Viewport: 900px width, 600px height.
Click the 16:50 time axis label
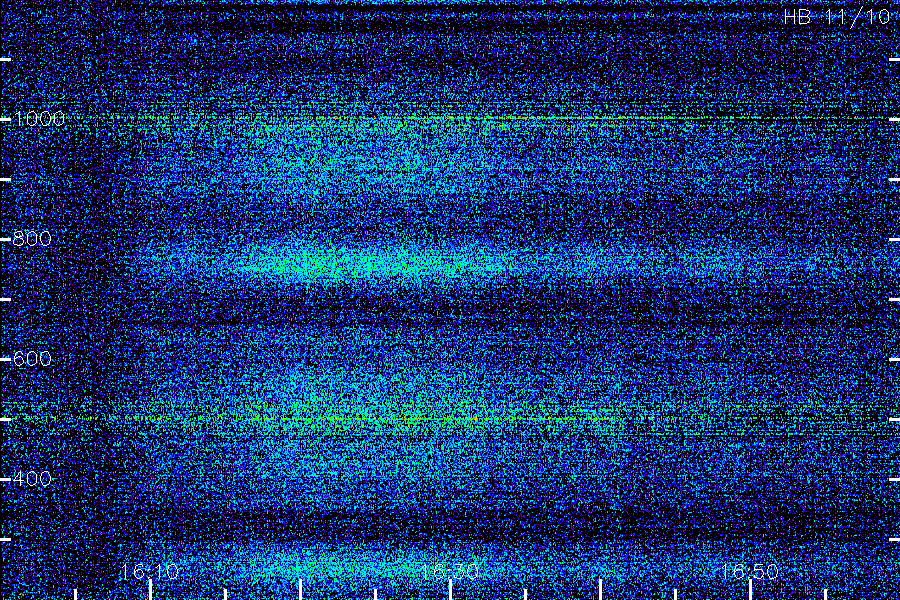tap(750, 571)
